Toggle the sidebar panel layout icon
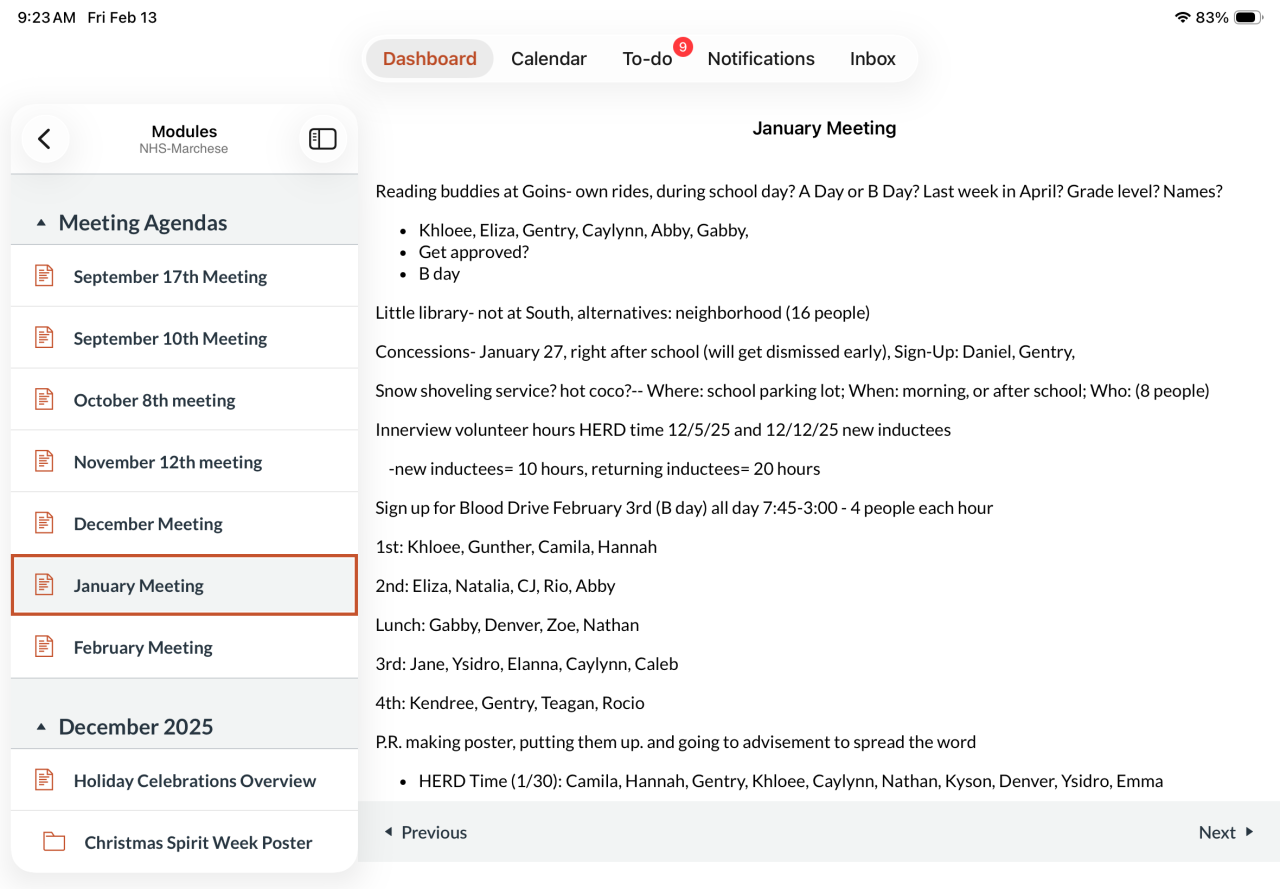Image resolution: width=1280 pixels, height=889 pixels. [x=322, y=139]
